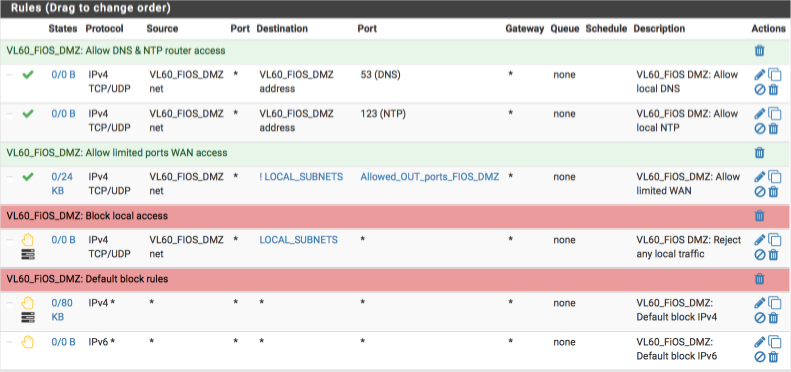This screenshot has width=791, height=372.
Task: View the 0/80 KB states of the IPv4 block rule
Action: pos(62,310)
